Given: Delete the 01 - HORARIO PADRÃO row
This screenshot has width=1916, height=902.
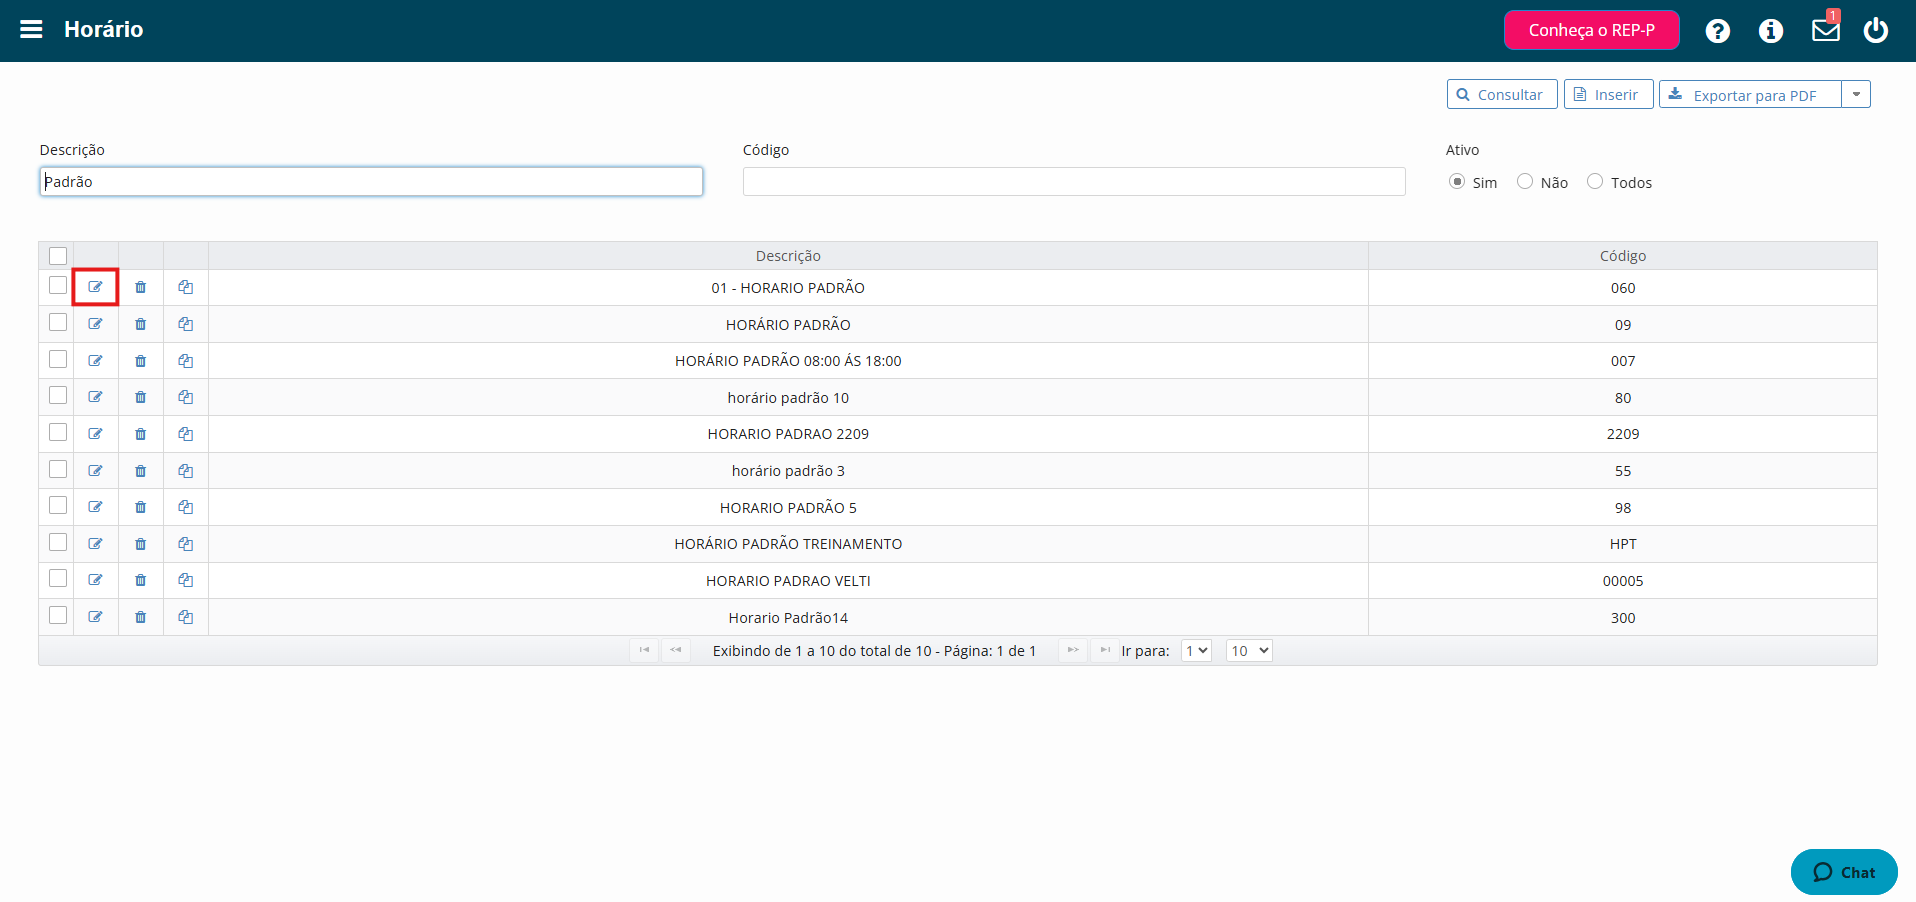Looking at the screenshot, I should (141, 287).
